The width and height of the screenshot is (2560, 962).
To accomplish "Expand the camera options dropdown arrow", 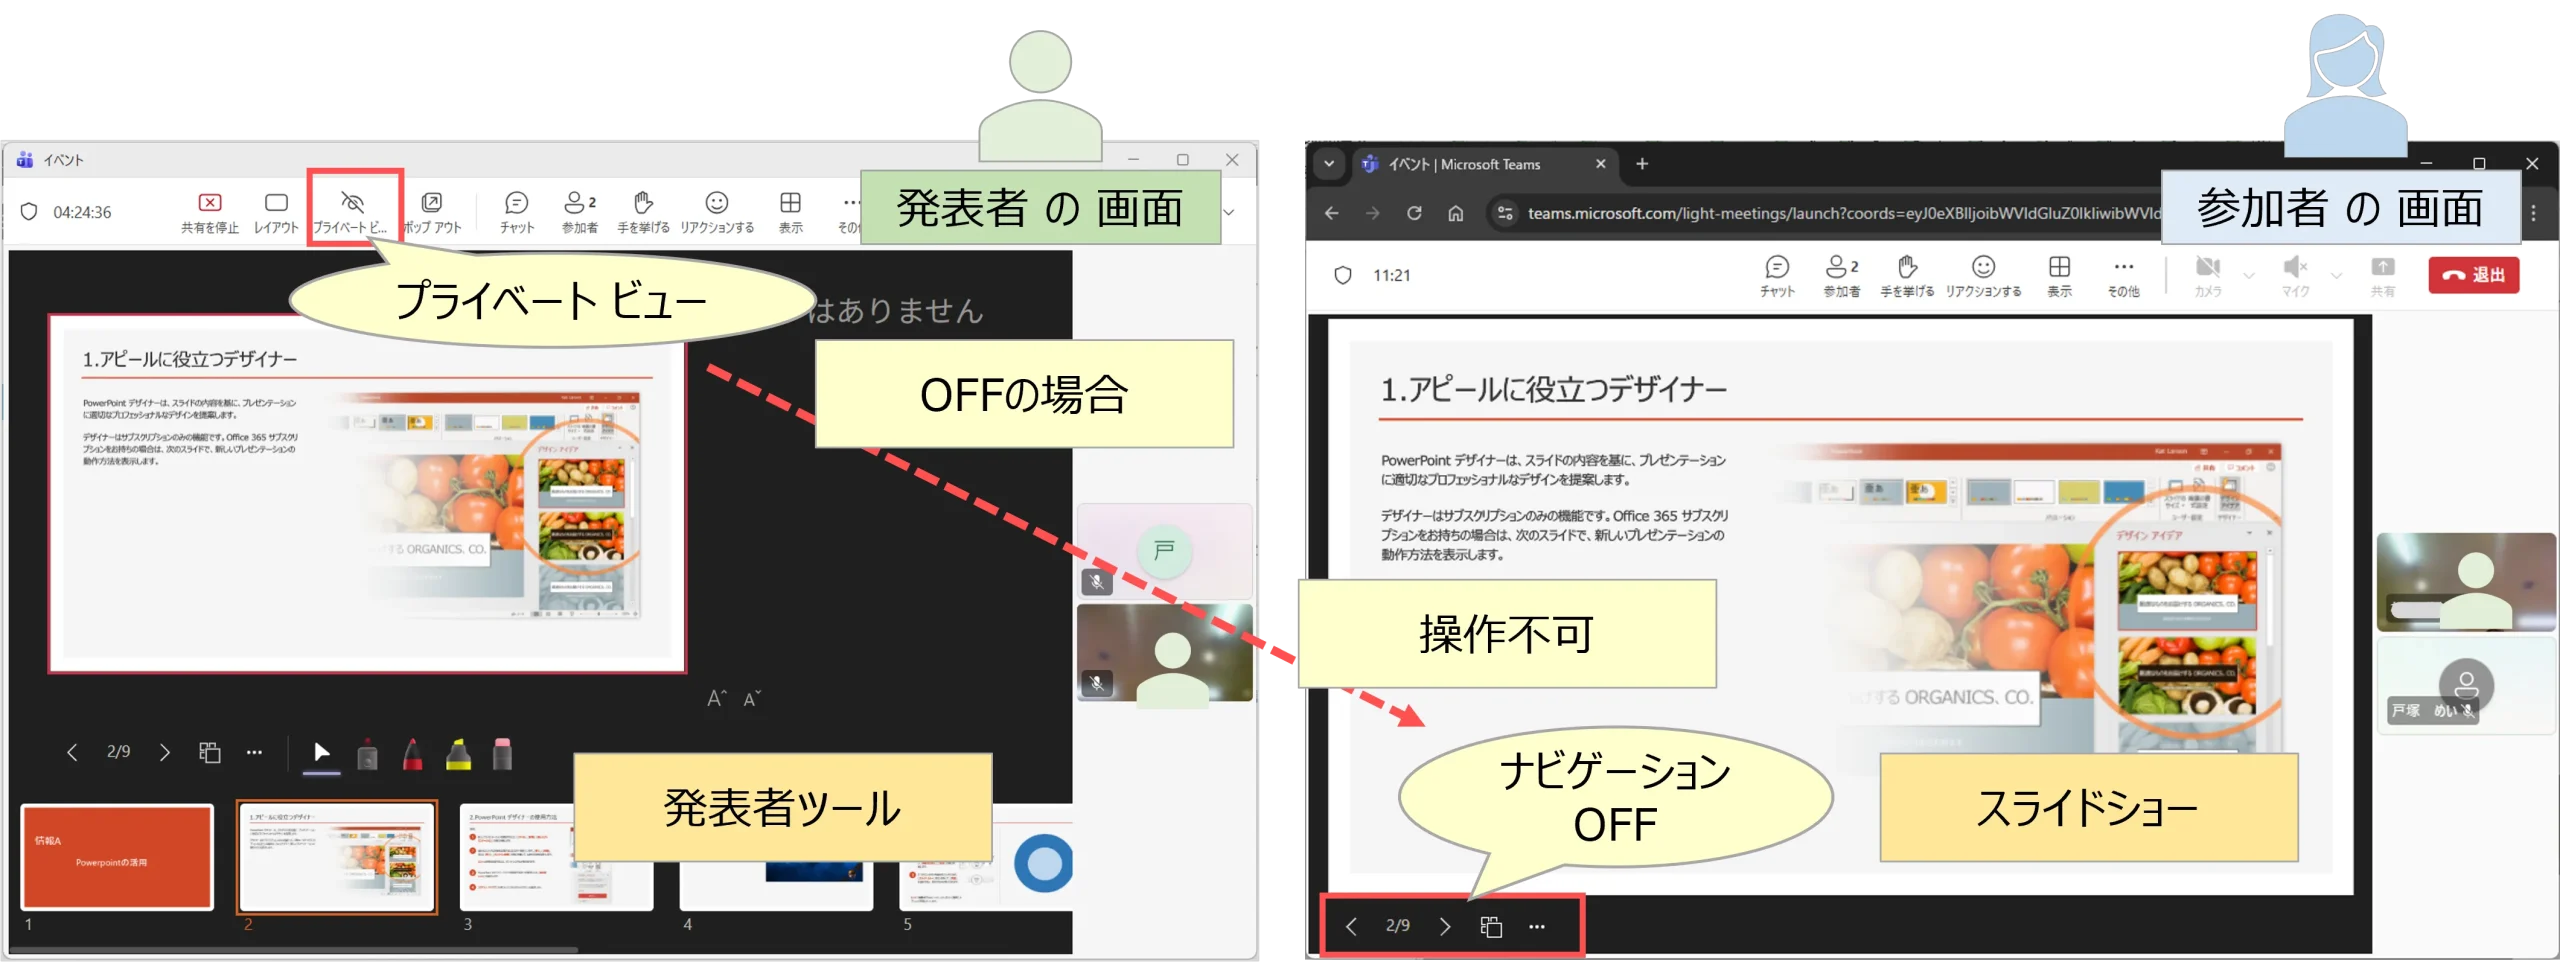I will tap(2249, 275).
